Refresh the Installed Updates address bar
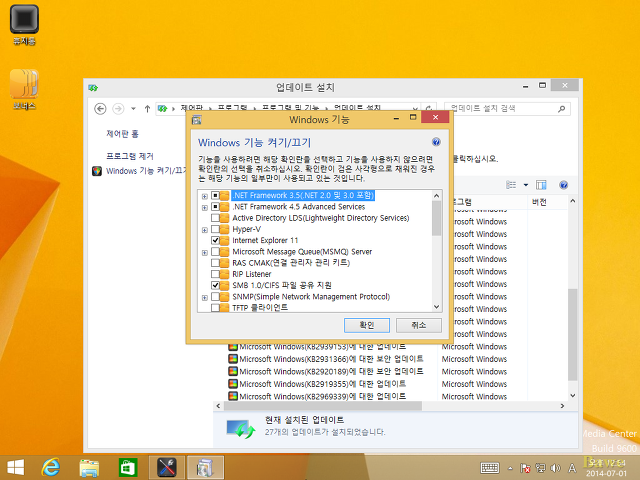Screen dimensions: 640x480 [429, 109]
